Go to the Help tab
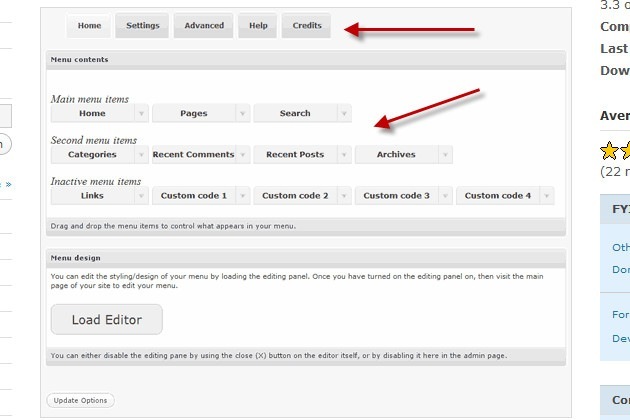This screenshot has height=420, width=630. (x=257, y=26)
